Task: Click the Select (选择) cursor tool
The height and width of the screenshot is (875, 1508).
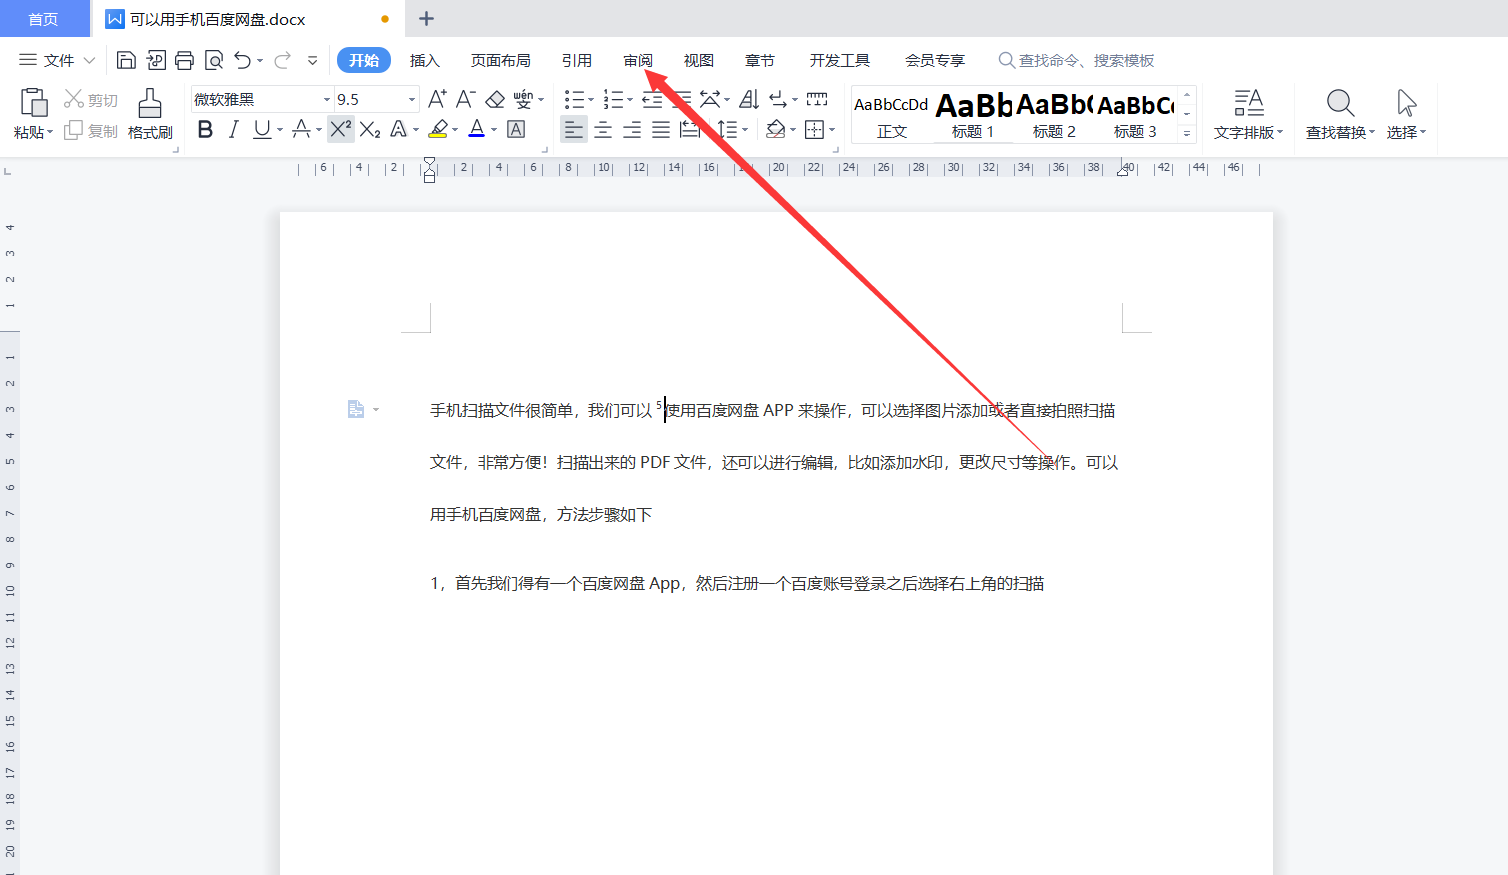Action: pos(1406,114)
